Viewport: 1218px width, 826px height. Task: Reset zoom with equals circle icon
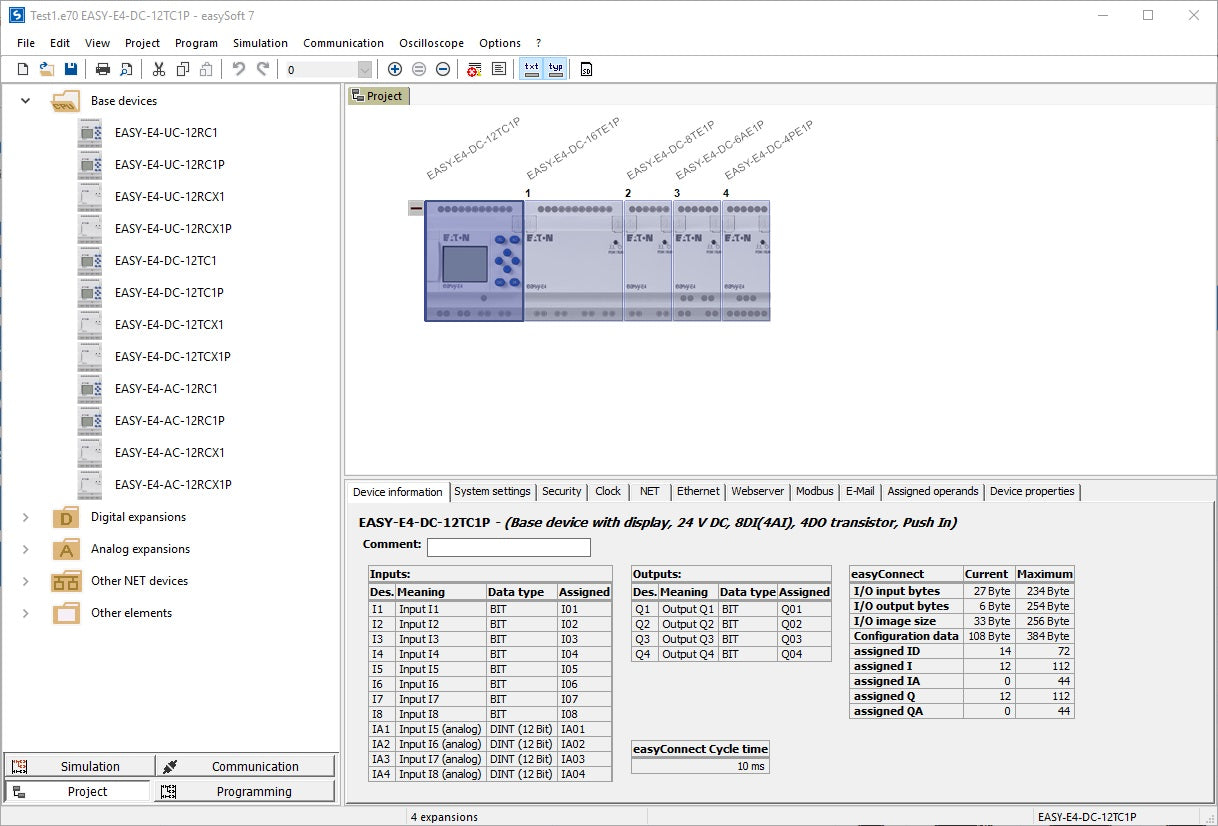(x=419, y=69)
